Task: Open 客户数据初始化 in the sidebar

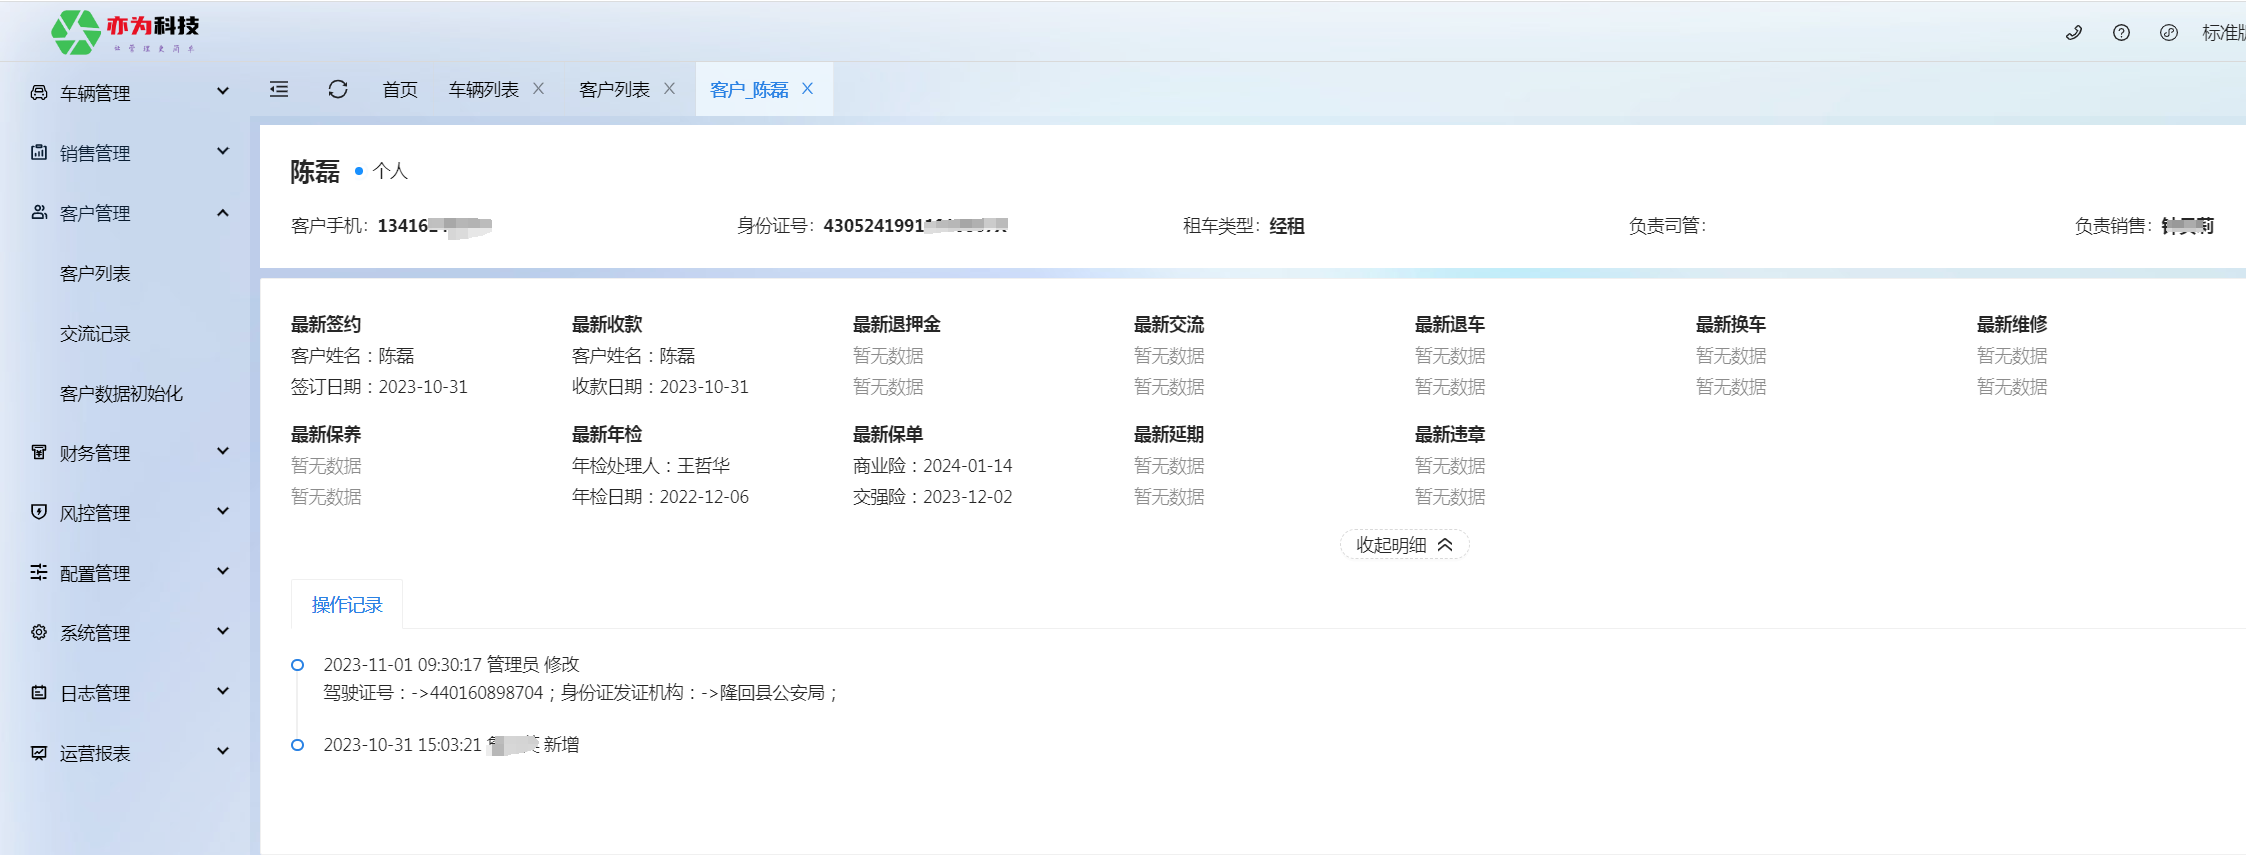Action: 121,393
